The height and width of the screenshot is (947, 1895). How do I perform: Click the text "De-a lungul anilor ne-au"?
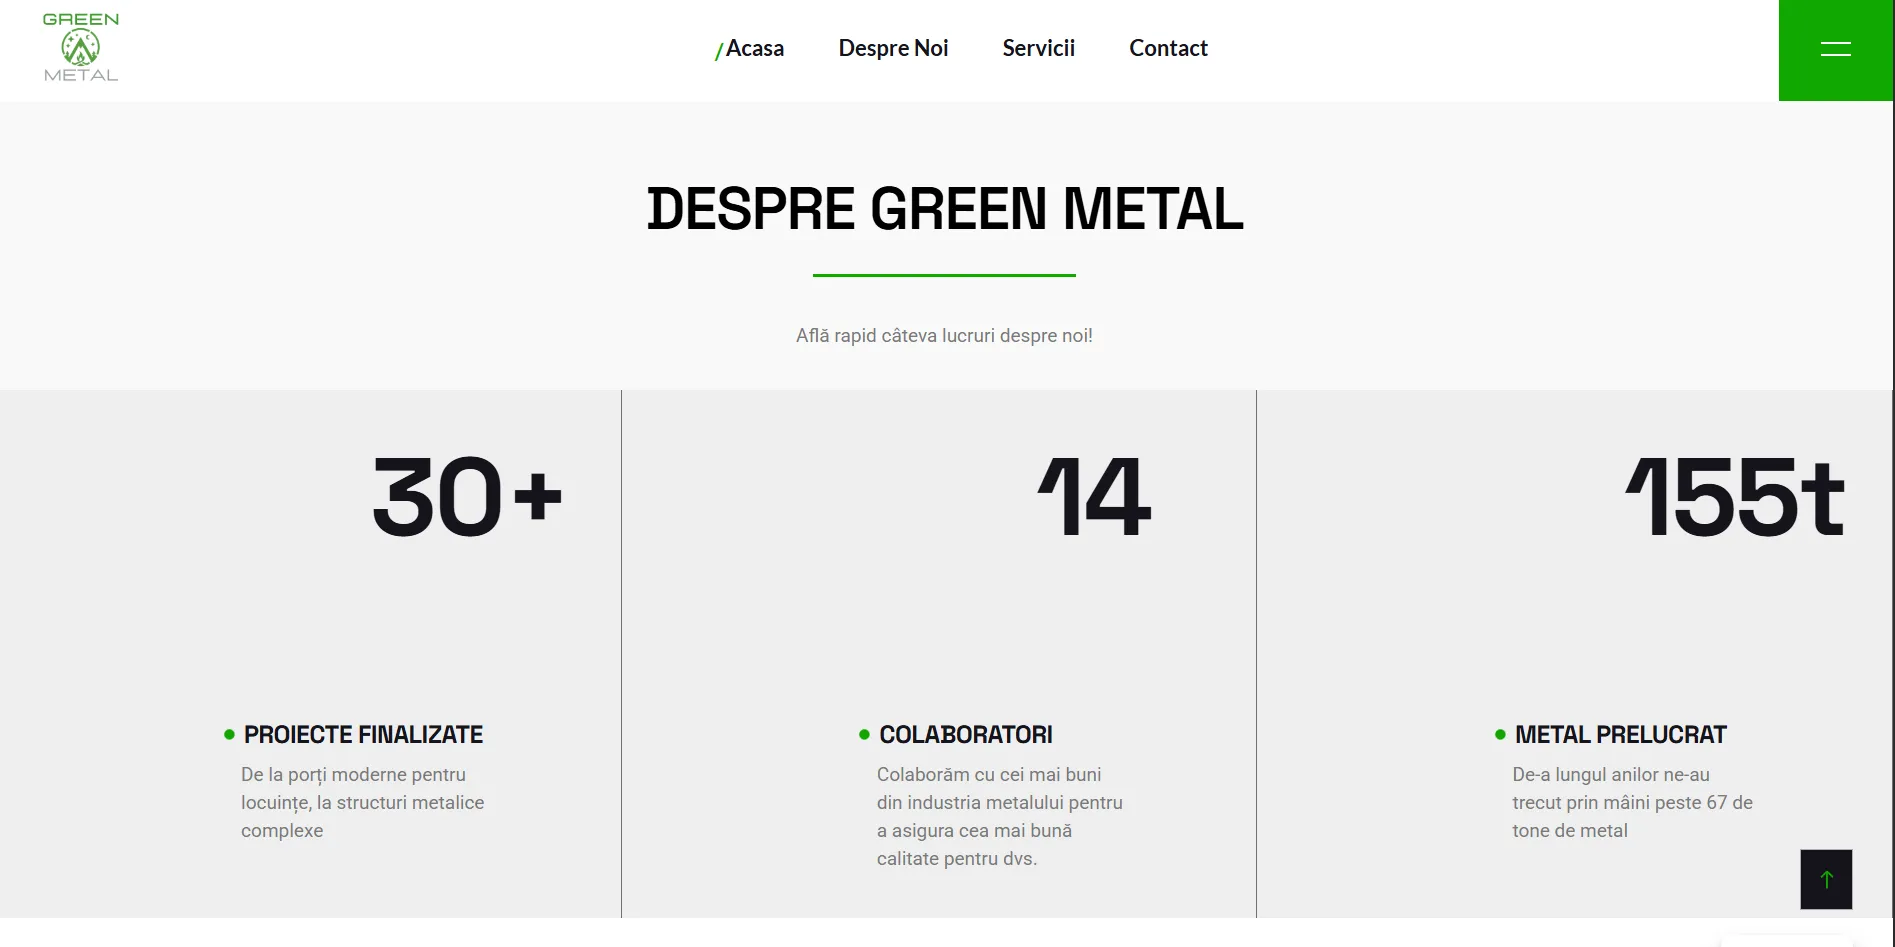(x=1611, y=775)
